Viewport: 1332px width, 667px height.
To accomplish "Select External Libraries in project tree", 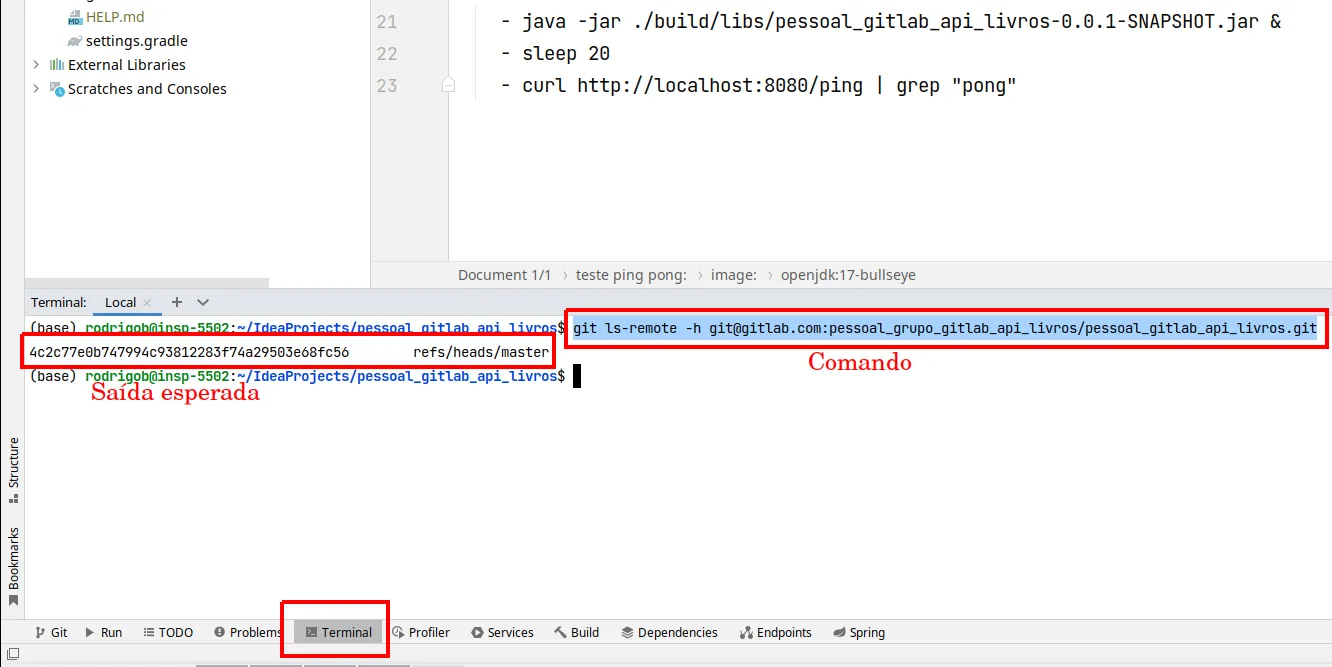I will click(x=127, y=65).
